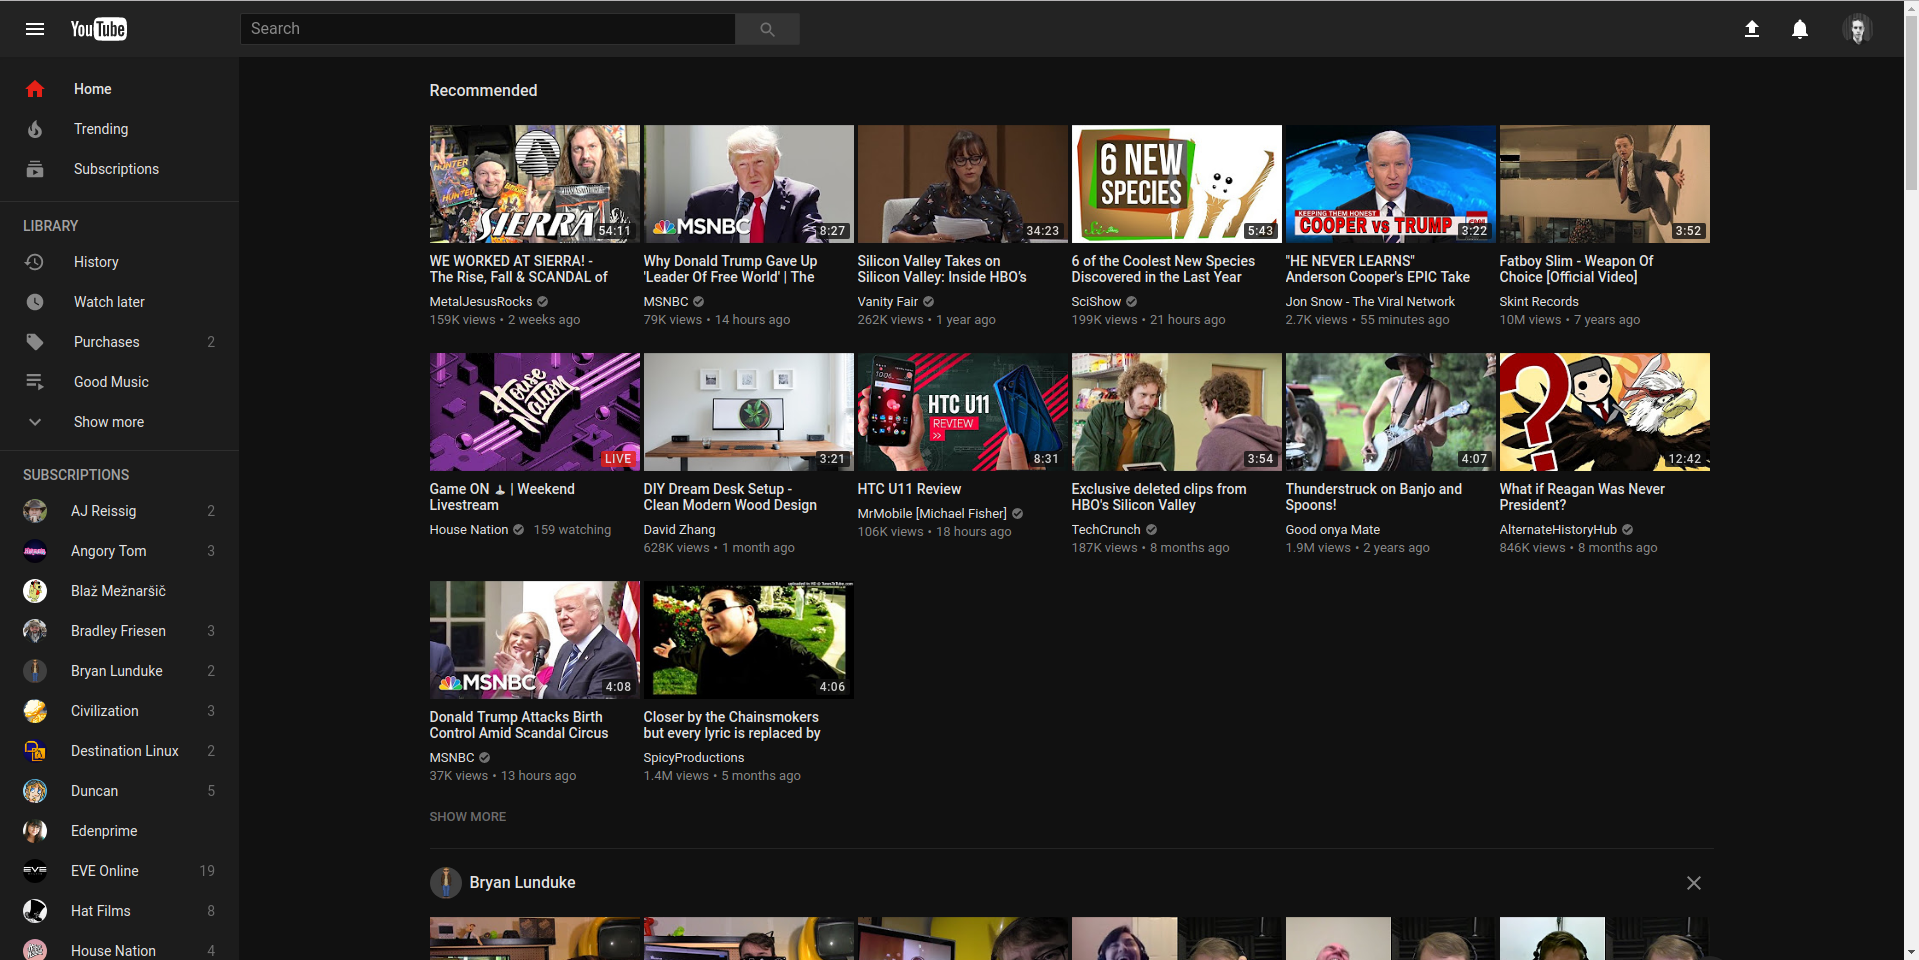The image size is (1919, 960).
Task: Open 'Closer by the Chainsmokers' title
Action: (732, 725)
